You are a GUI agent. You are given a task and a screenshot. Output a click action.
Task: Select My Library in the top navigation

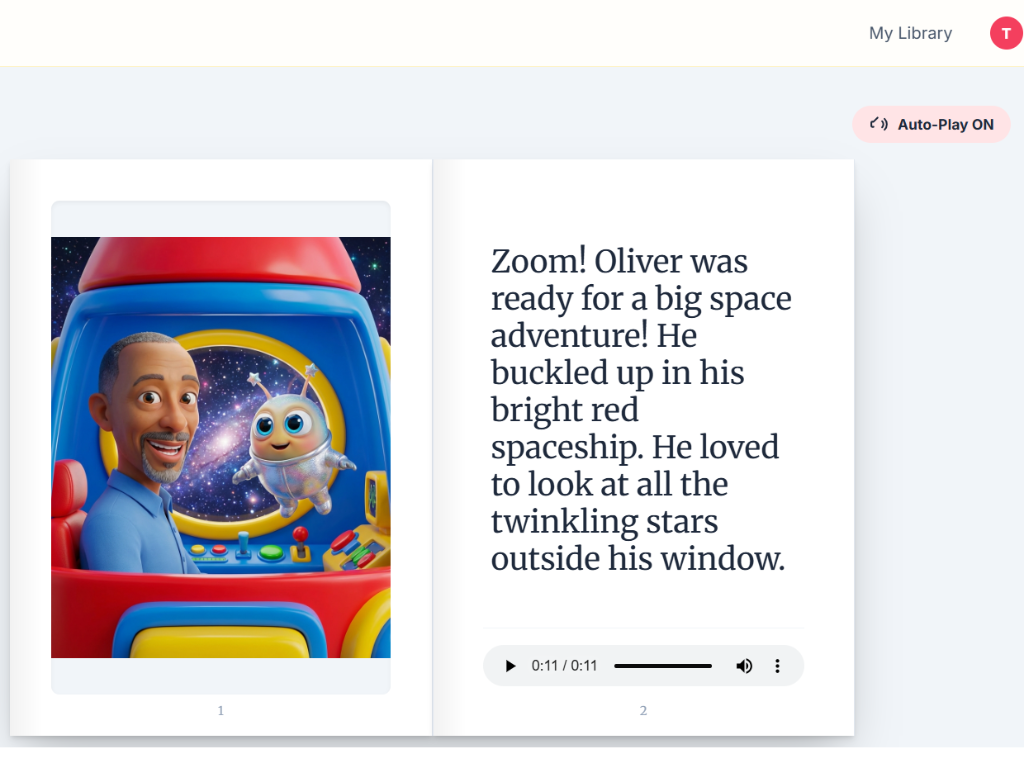tap(909, 32)
